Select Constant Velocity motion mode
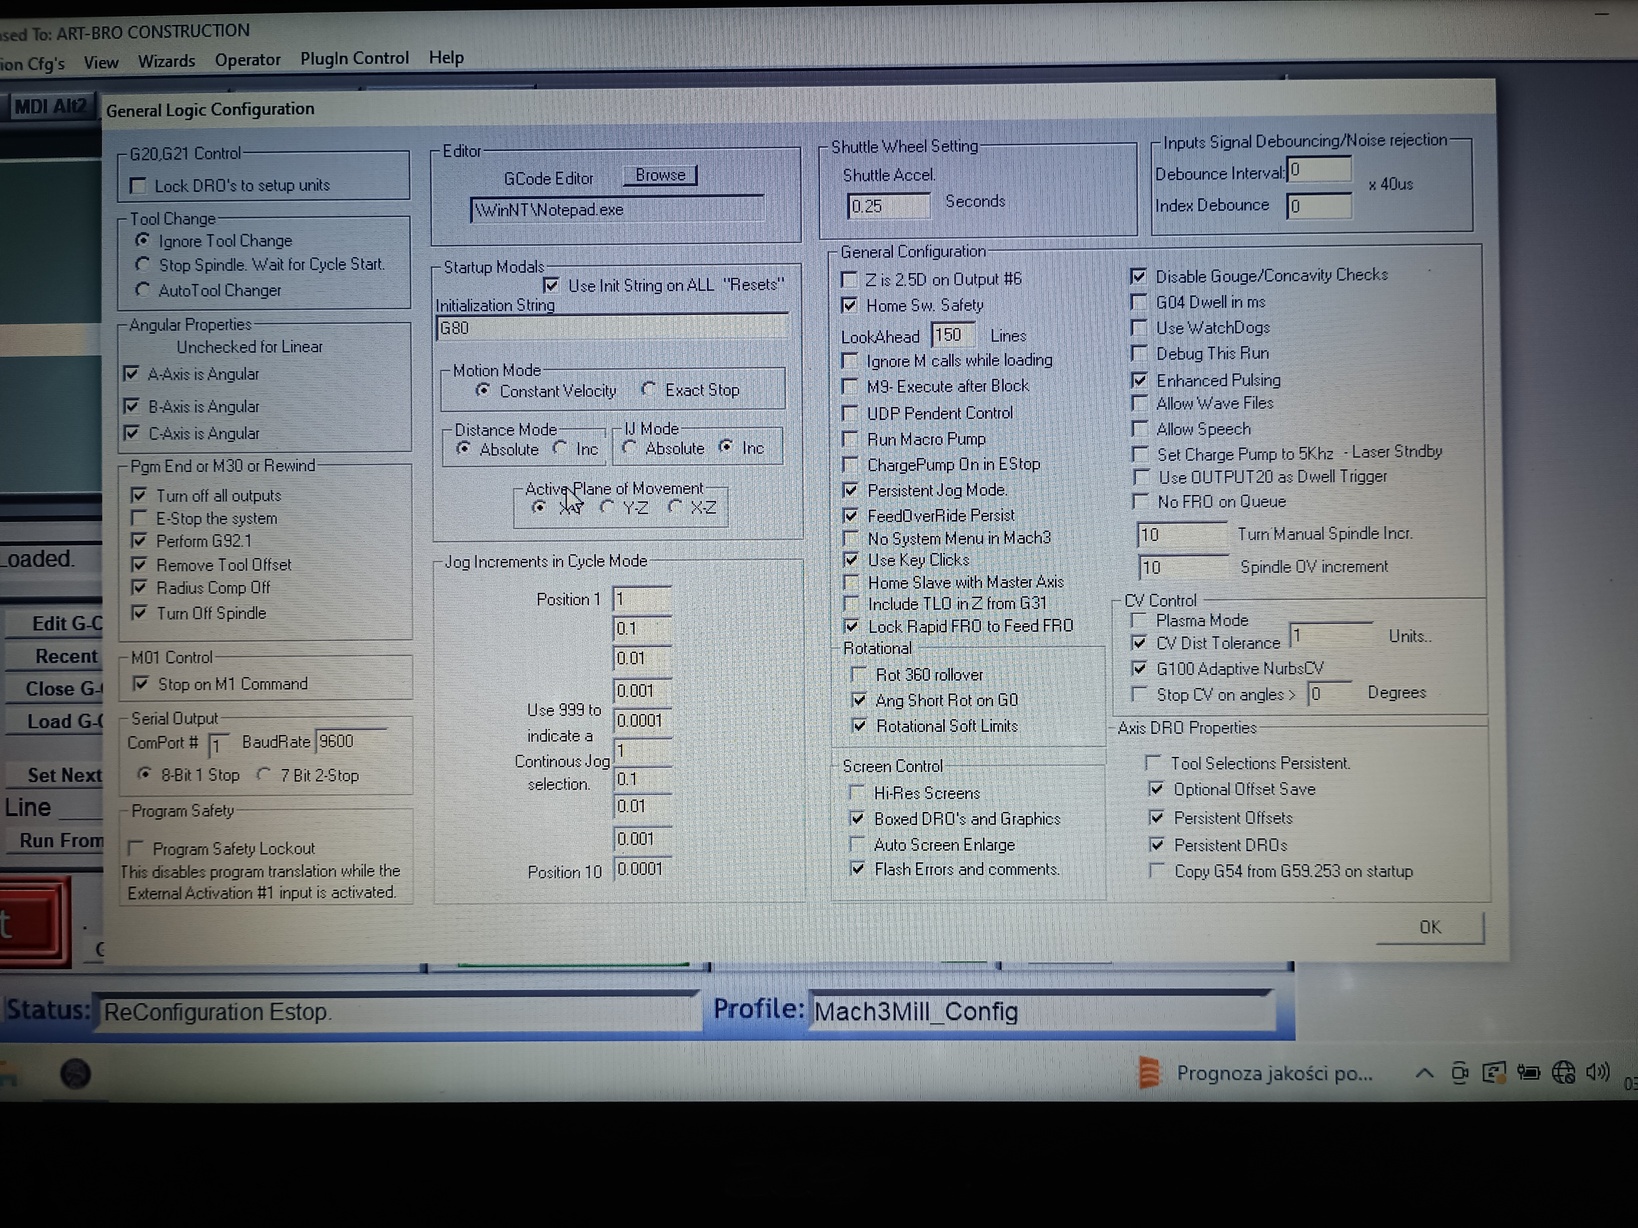 483,390
